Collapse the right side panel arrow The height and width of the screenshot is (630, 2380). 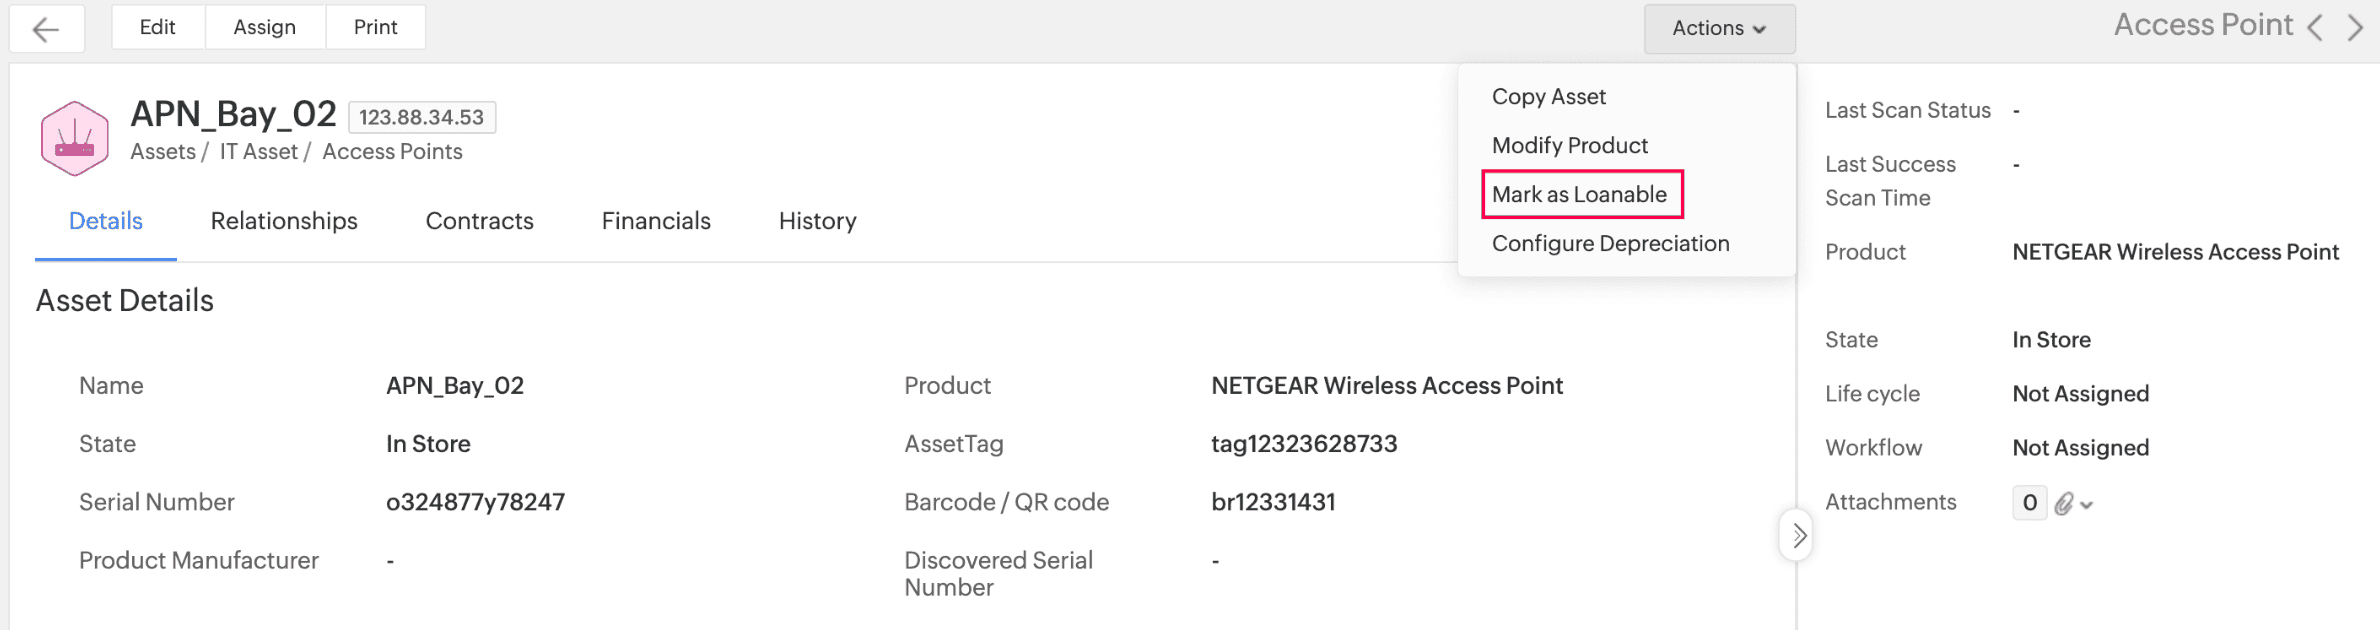point(1797,536)
